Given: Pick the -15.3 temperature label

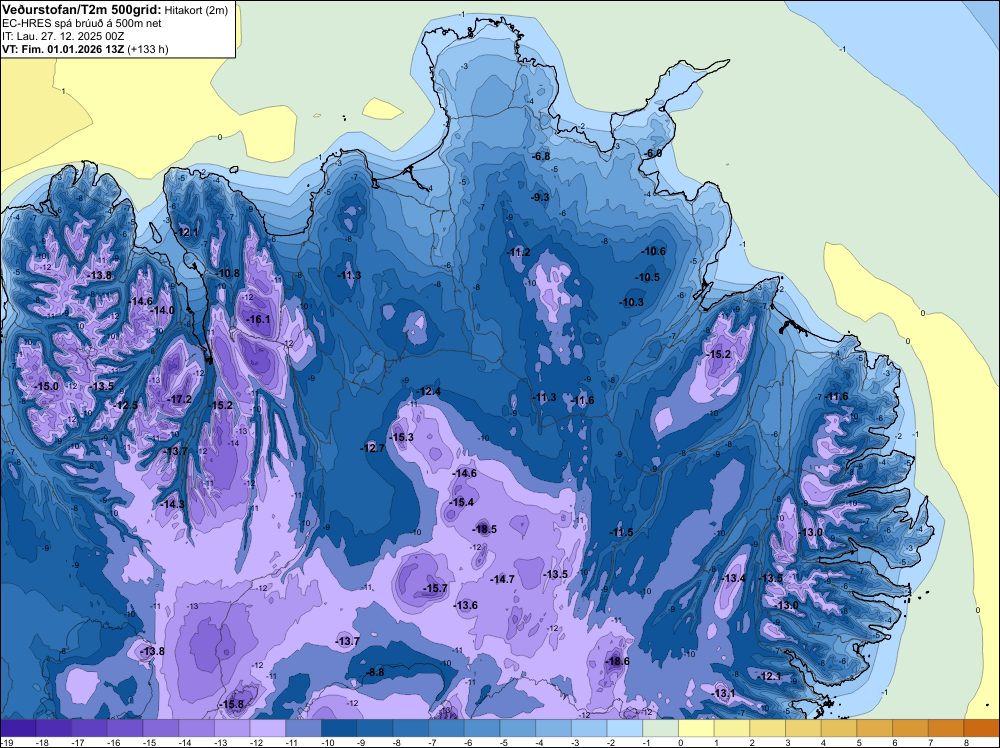Looking at the screenshot, I should (401, 437).
